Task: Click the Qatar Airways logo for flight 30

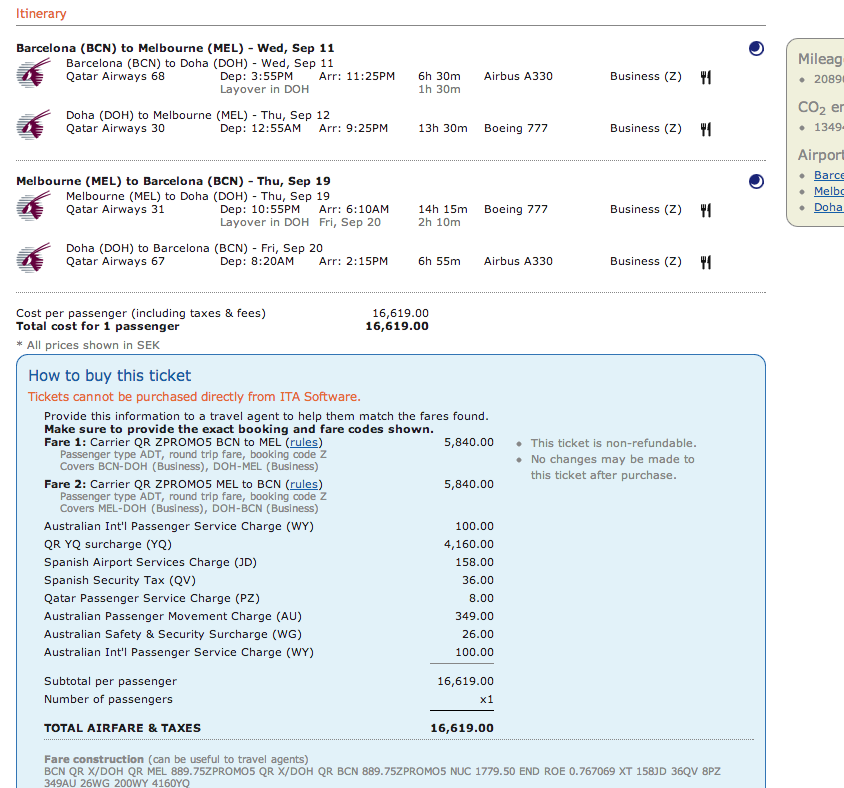Action: tap(33, 125)
